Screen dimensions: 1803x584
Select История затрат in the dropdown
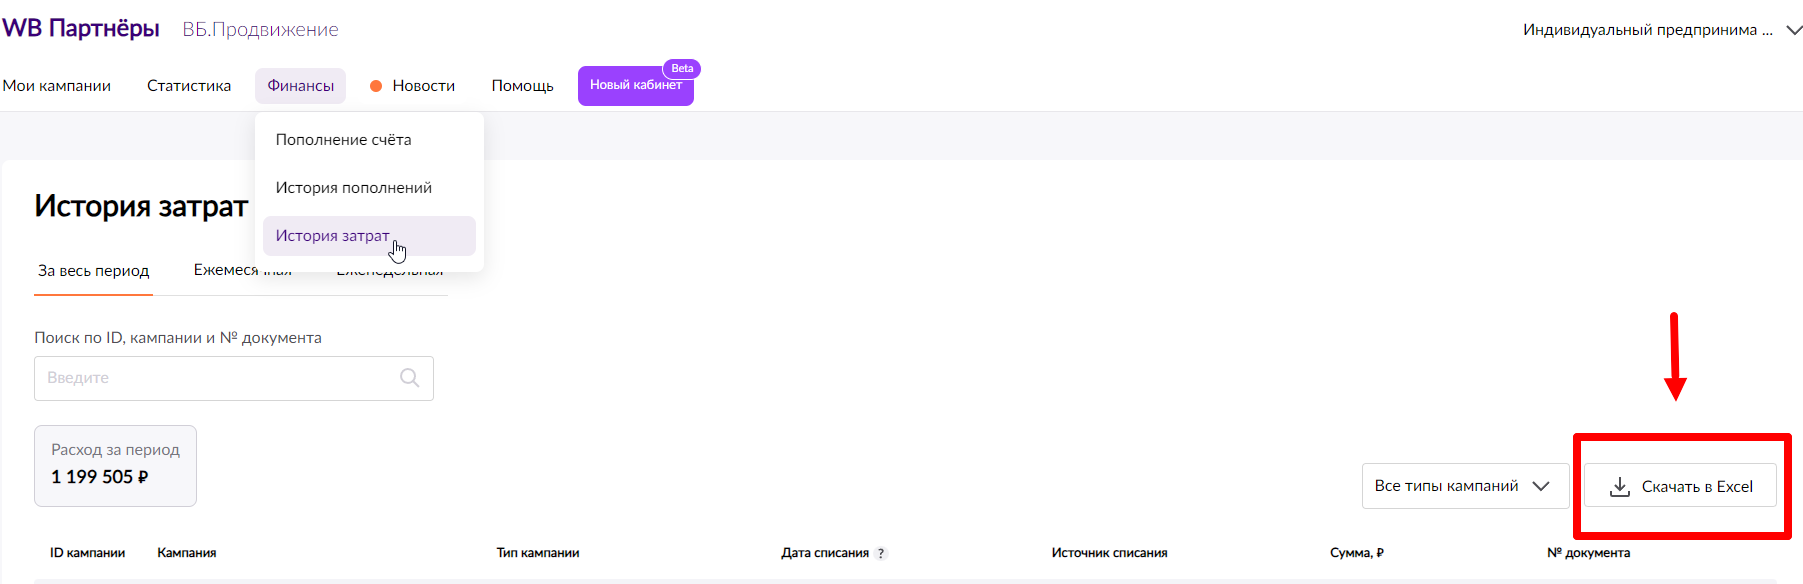coord(333,236)
